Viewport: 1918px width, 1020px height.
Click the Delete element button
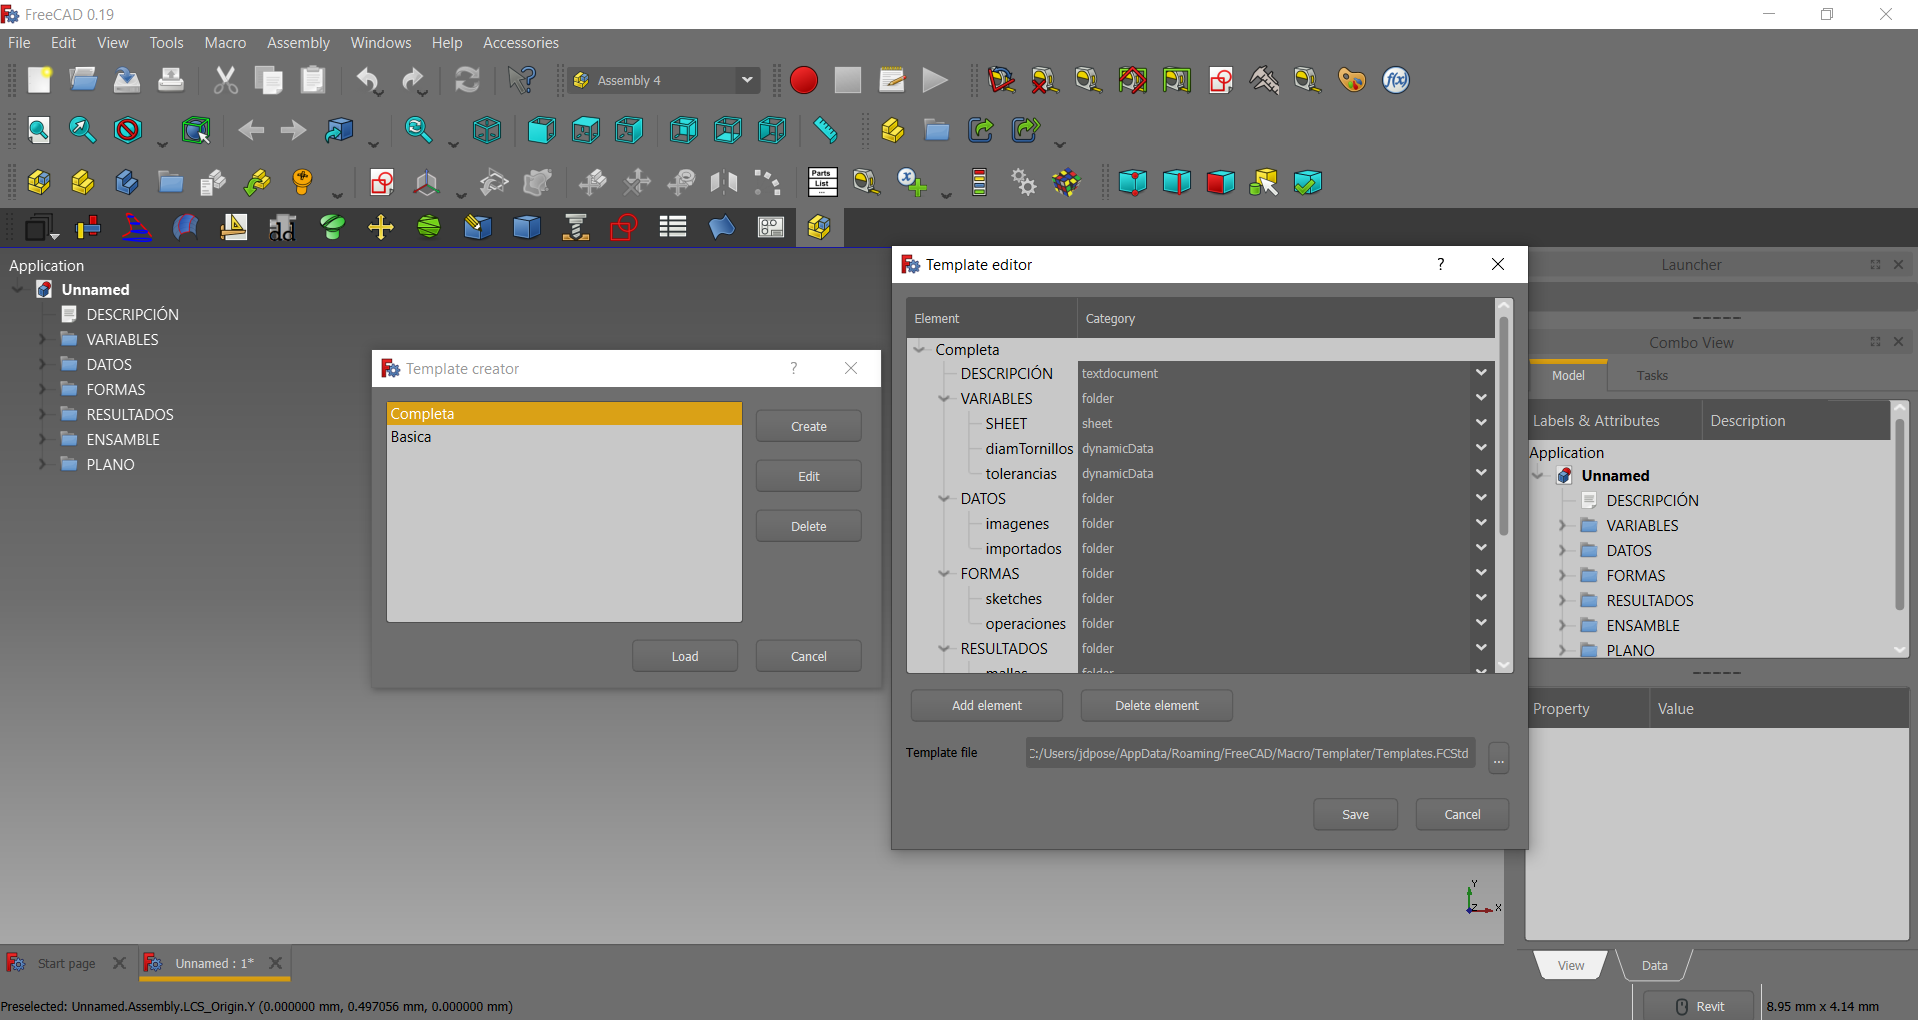[x=1157, y=706]
